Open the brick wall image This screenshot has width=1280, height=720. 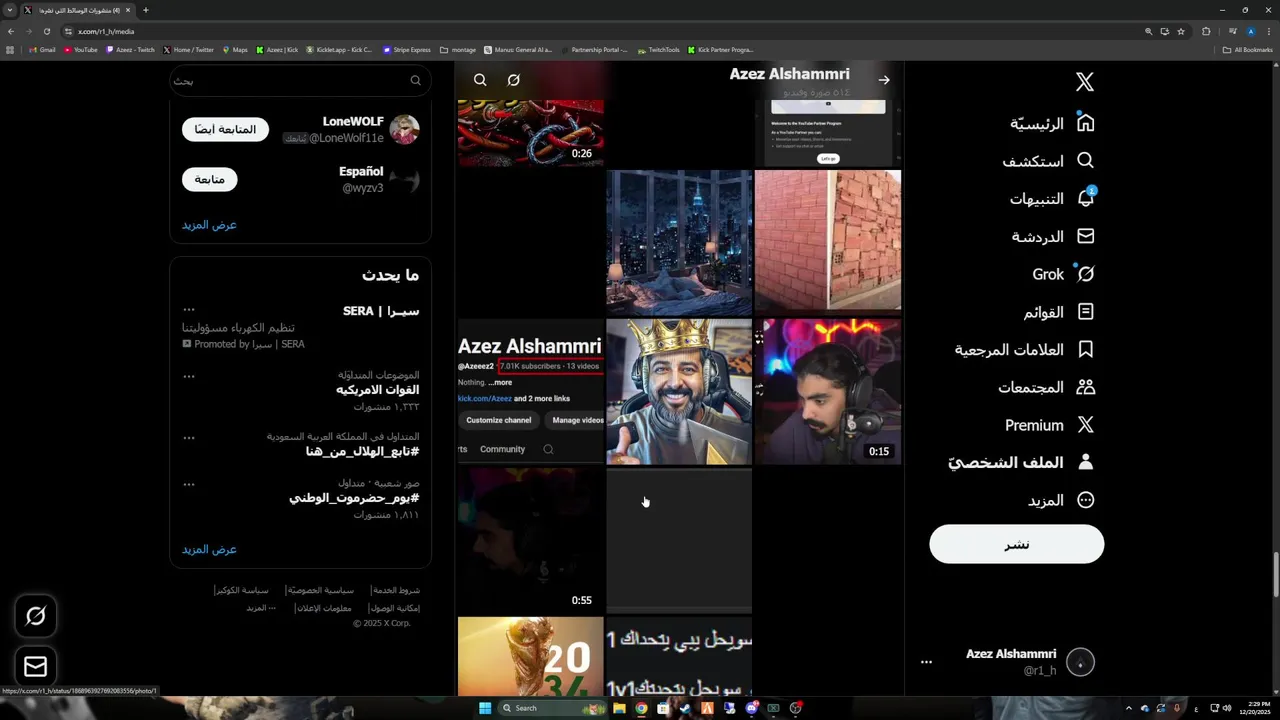(828, 241)
